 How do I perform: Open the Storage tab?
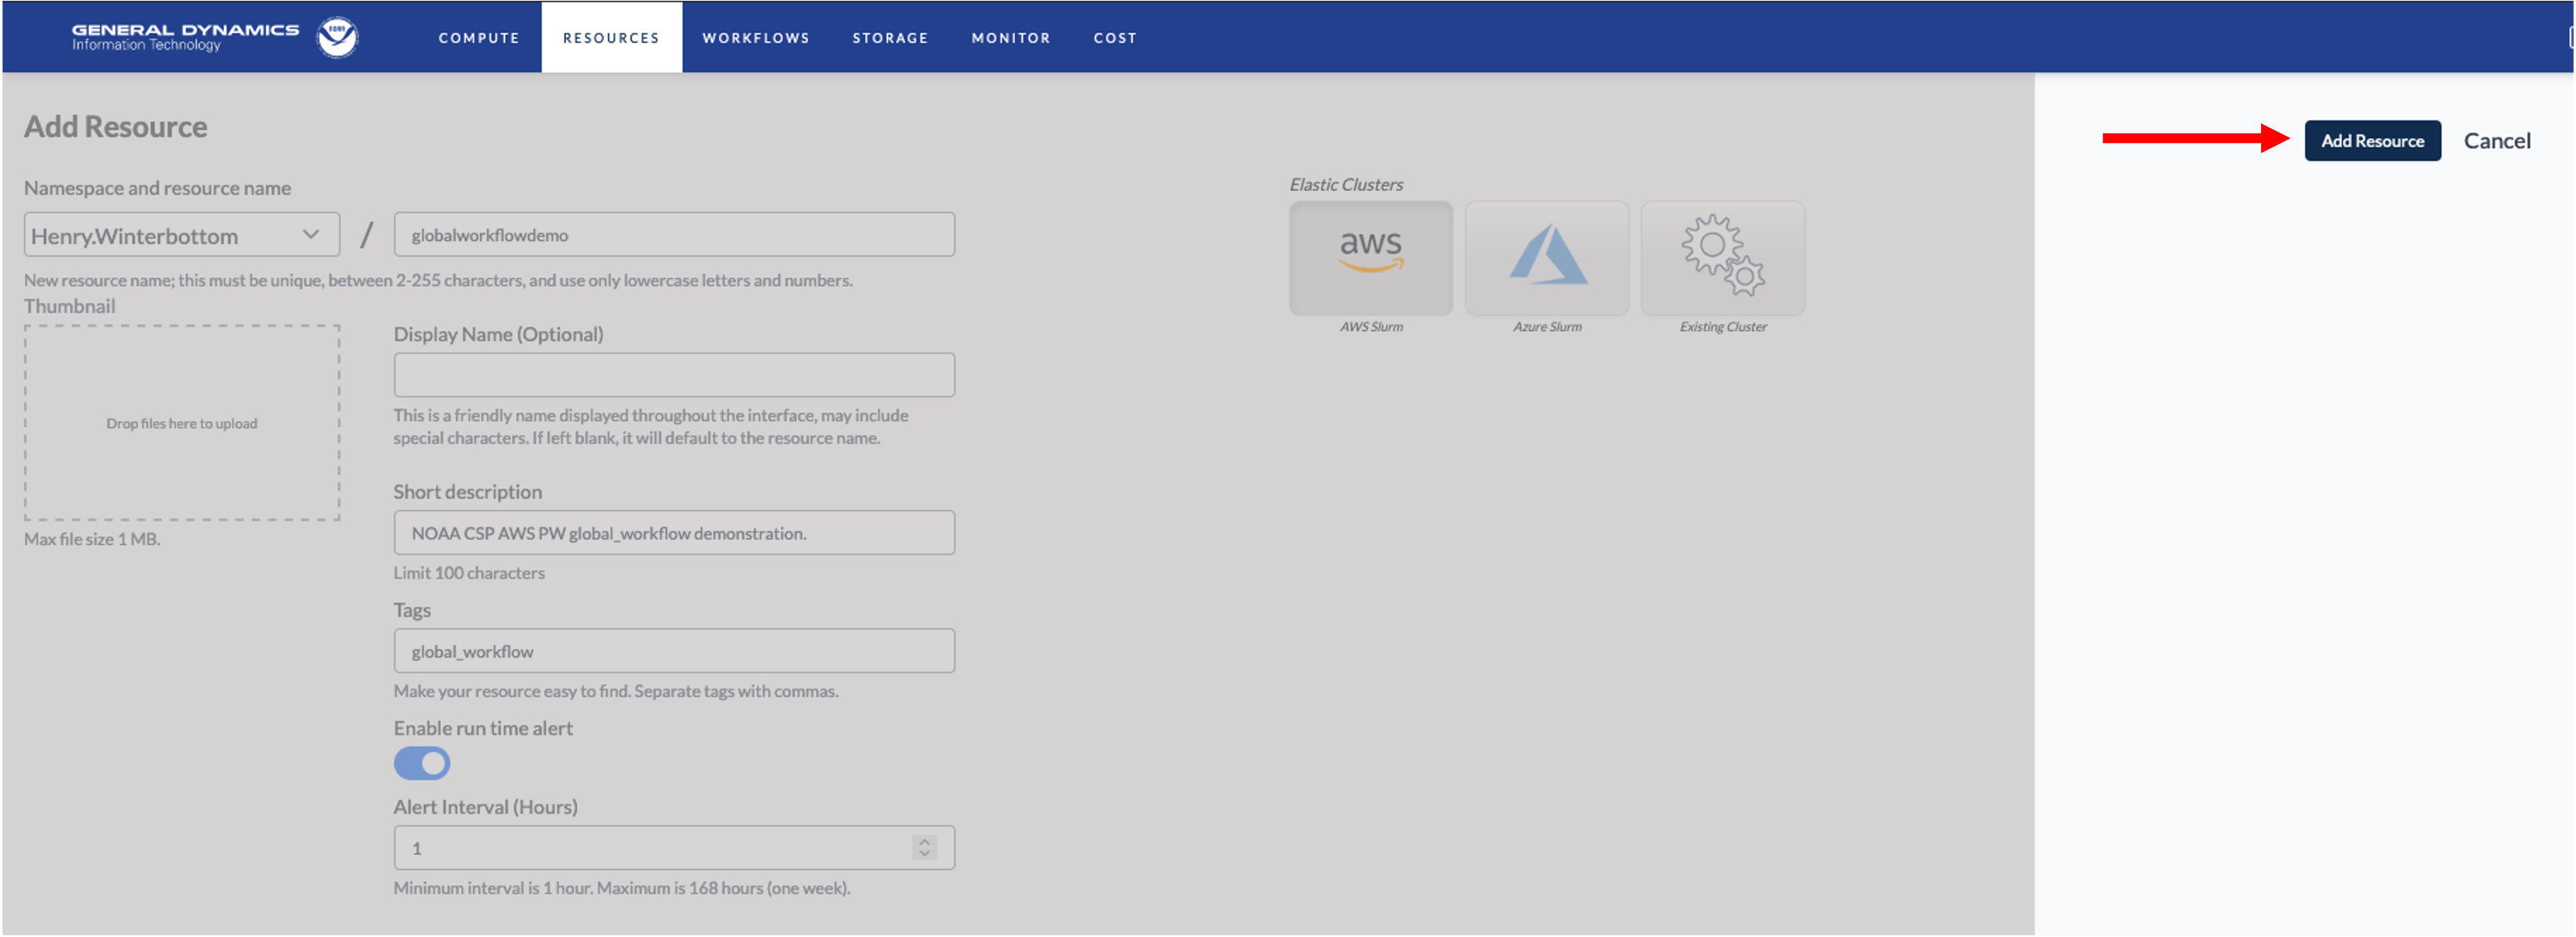(x=890, y=38)
